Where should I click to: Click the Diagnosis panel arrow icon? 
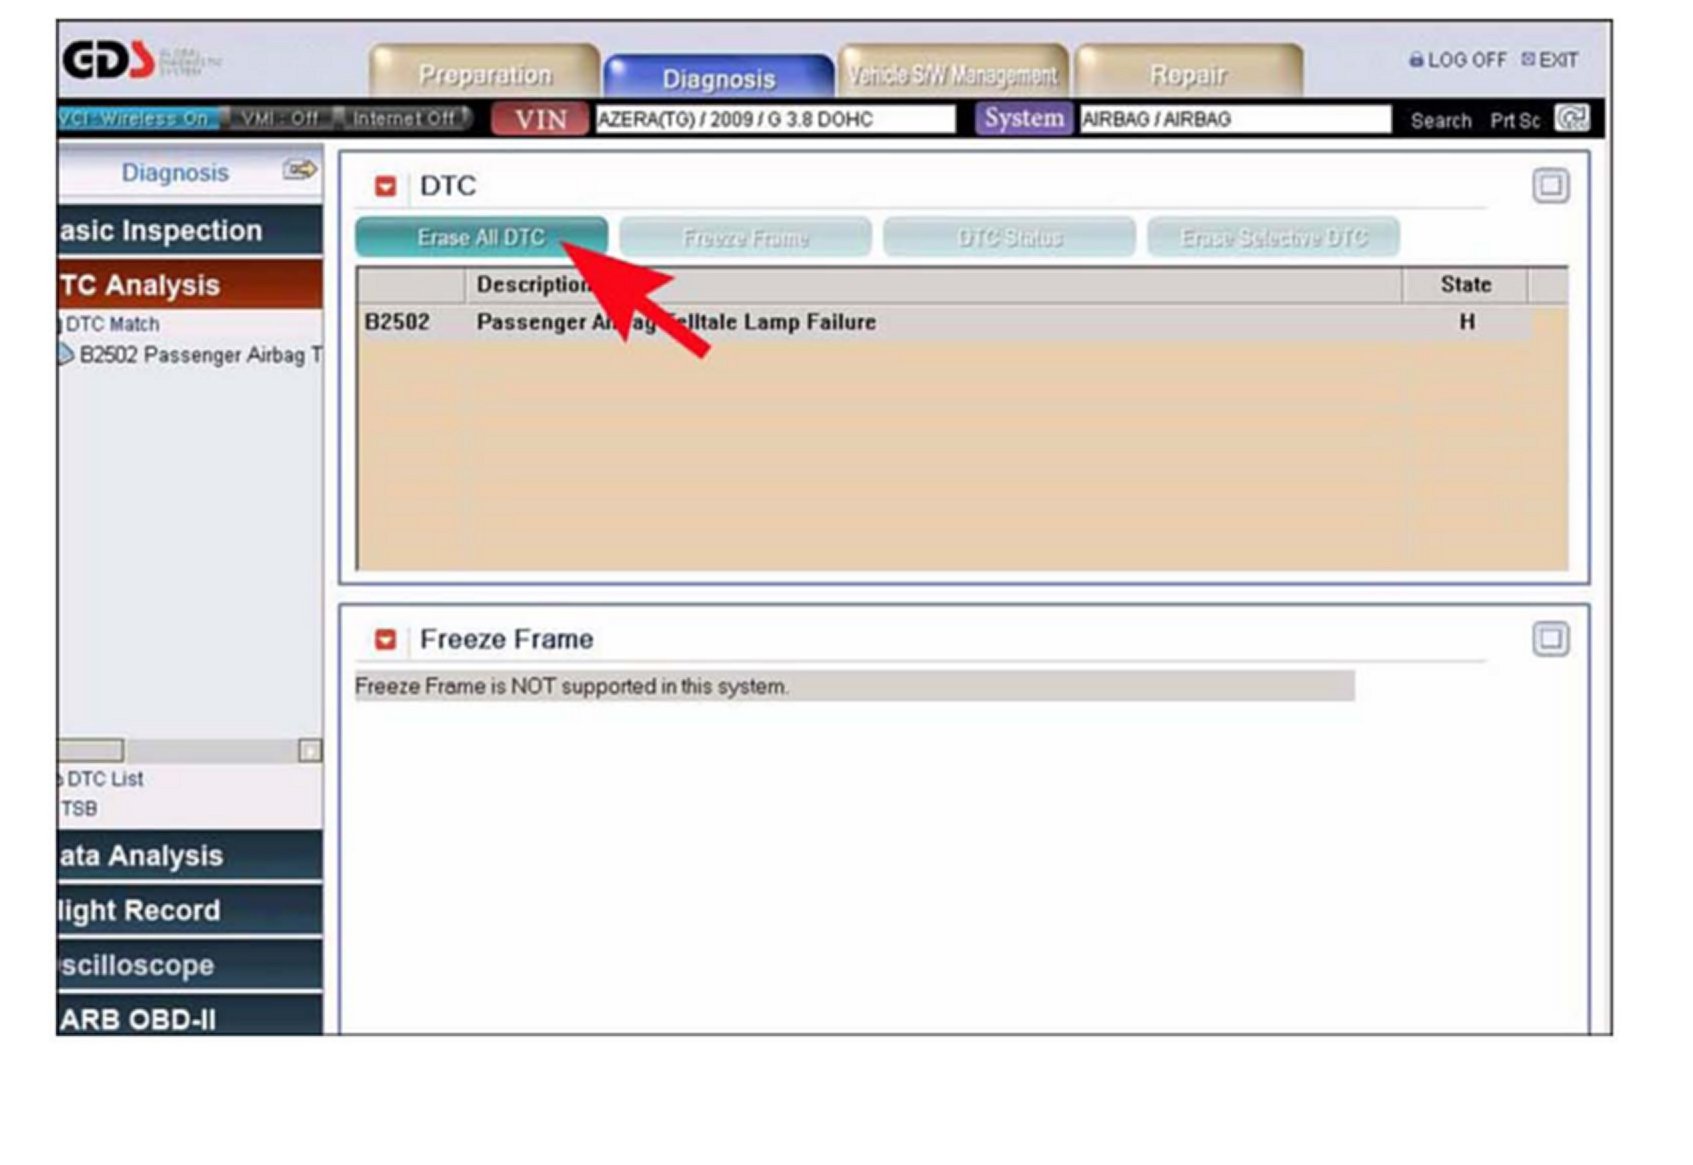tap(299, 170)
